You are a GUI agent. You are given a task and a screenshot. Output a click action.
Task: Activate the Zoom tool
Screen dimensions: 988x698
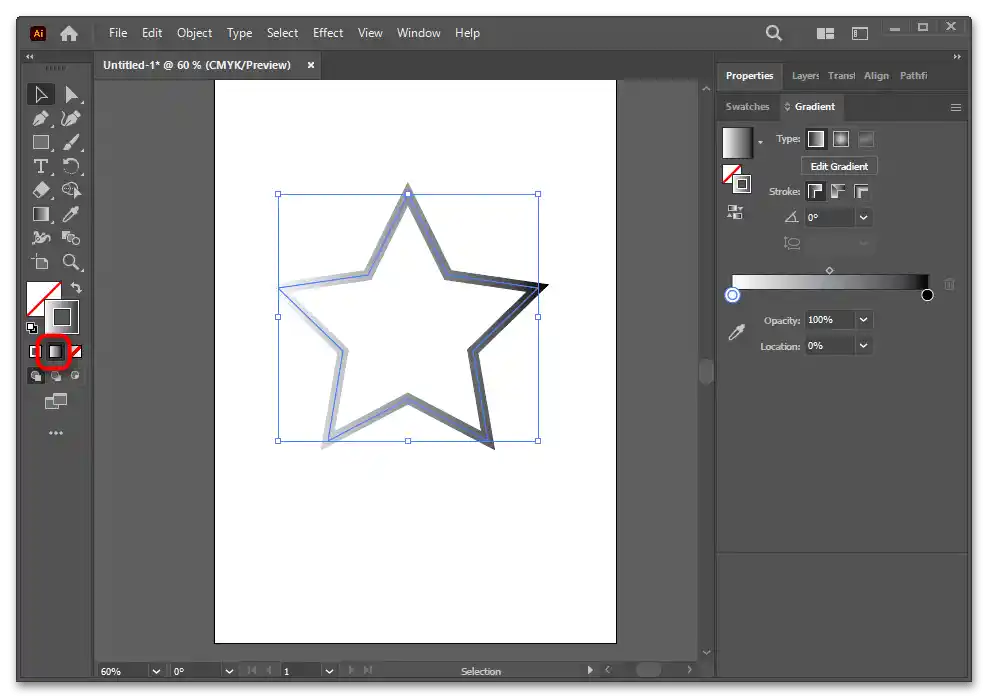[71, 262]
